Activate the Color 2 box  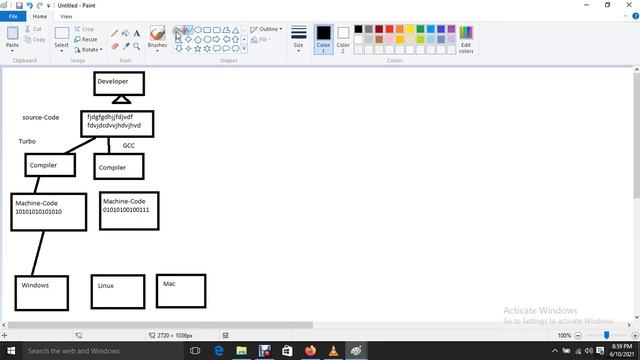pyautogui.click(x=343, y=39)
